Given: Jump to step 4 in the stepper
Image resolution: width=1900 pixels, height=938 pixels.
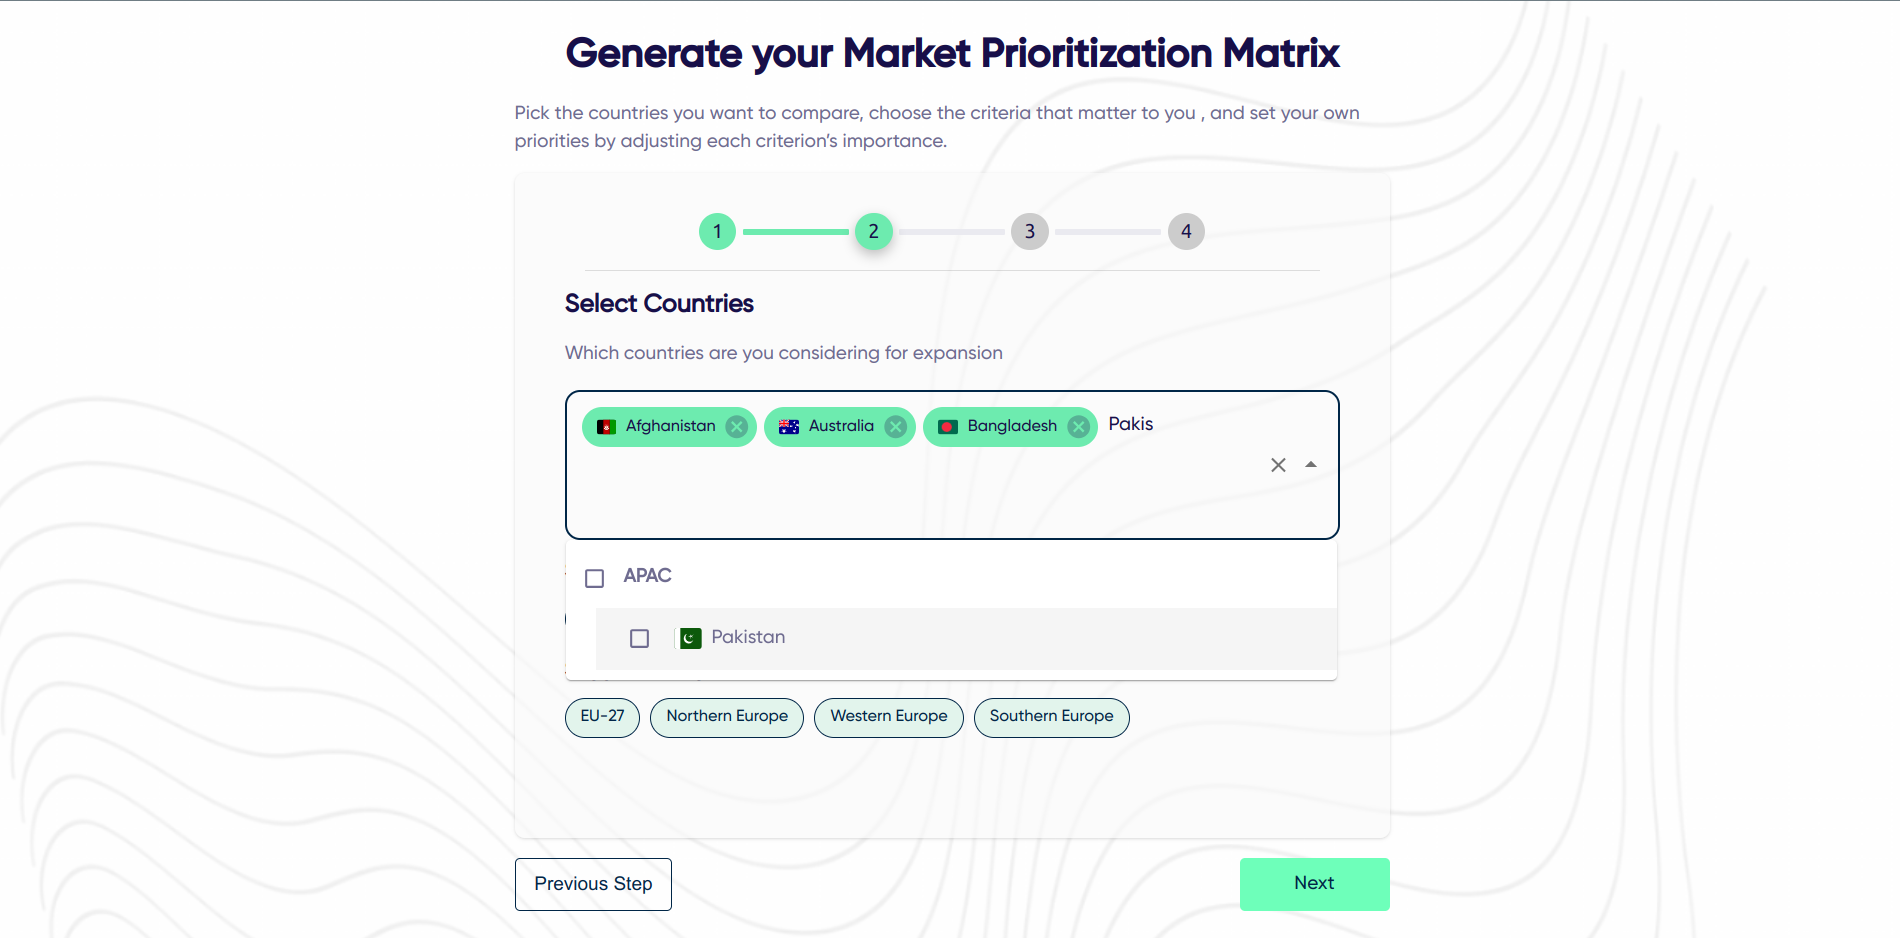Looking at the screenshot, I should click(x=1186, y=231).
